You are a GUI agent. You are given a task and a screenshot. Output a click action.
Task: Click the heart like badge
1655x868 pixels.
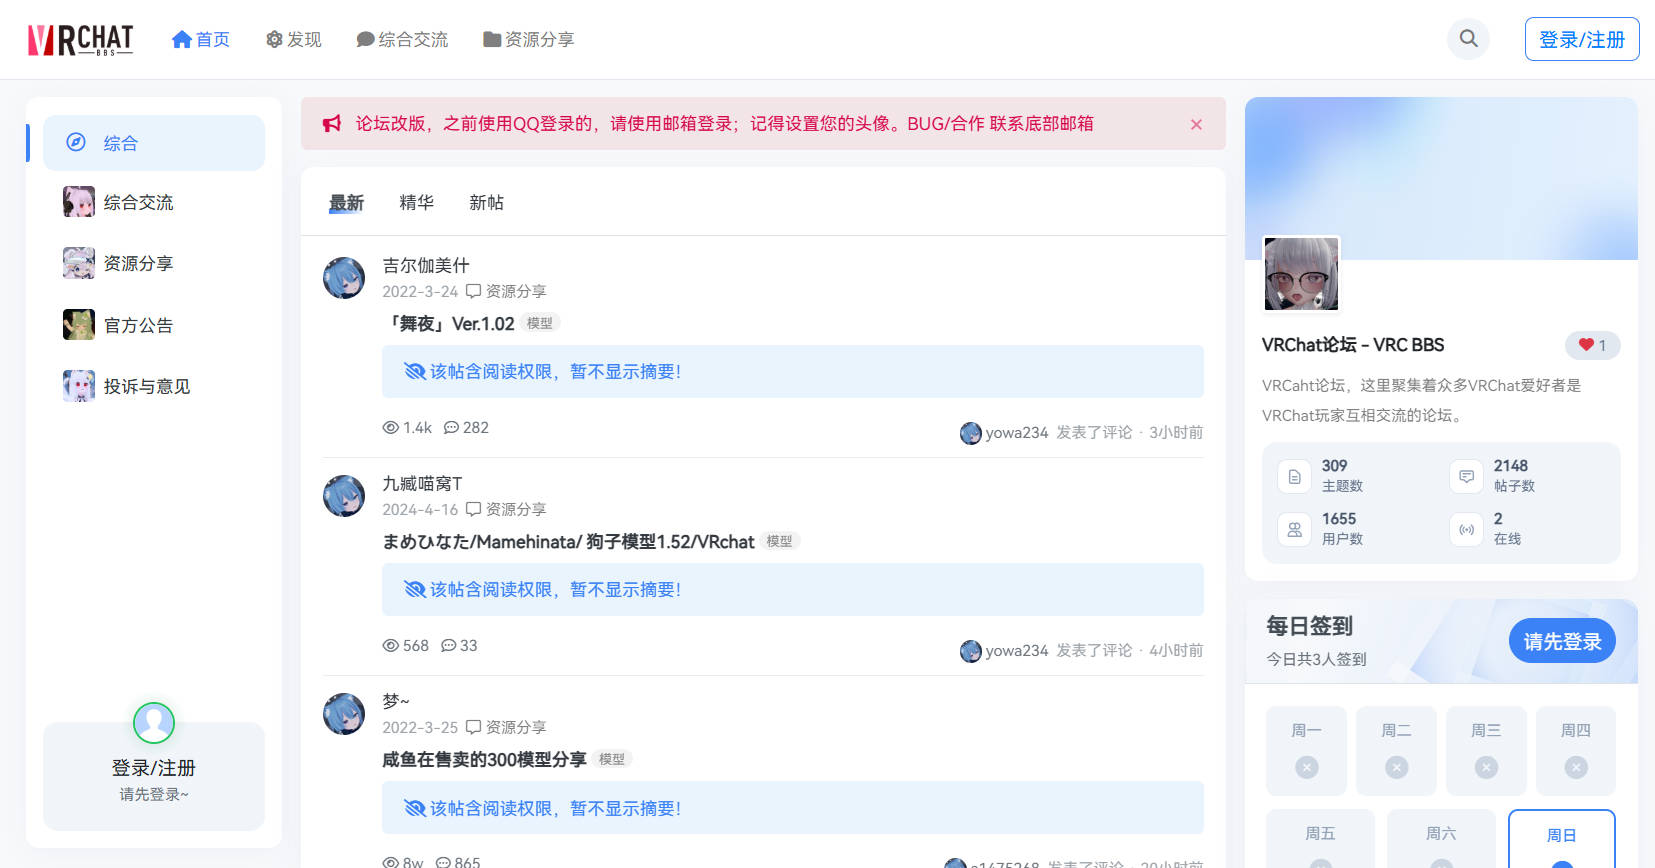click(x=1593, y=345)
